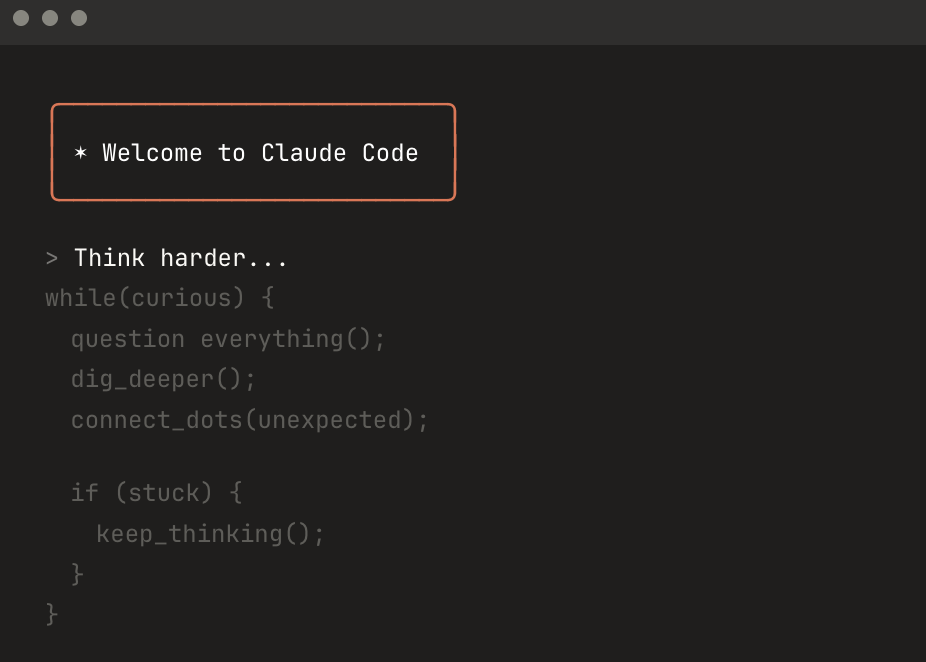The width and height of the screenshot is (926, 662).
Task: Click the "unexpected" argument in connect_dots
Action: pos(329,420)
